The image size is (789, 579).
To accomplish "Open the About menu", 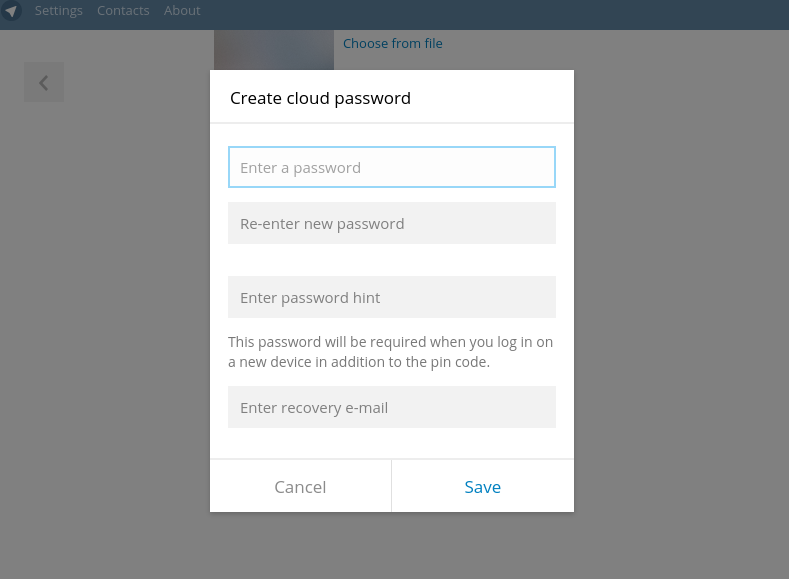I will (x=182, y=11).
